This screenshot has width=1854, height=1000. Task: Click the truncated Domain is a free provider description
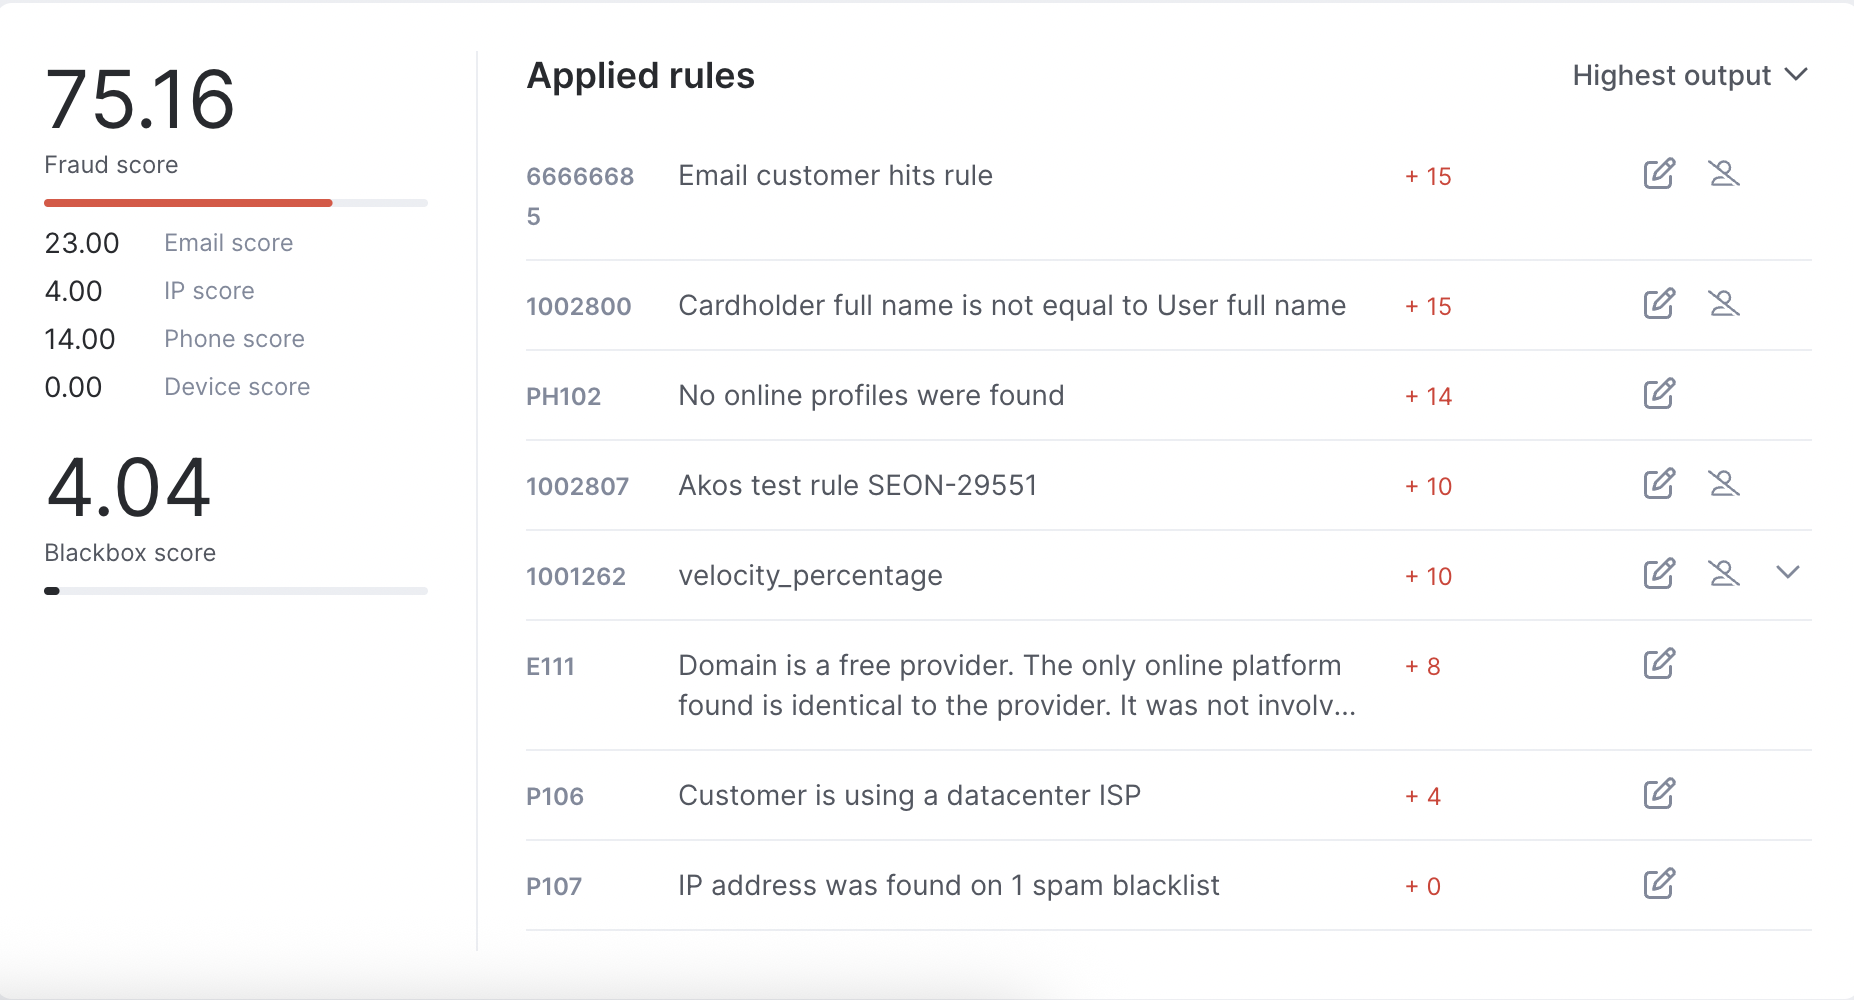1017,686
